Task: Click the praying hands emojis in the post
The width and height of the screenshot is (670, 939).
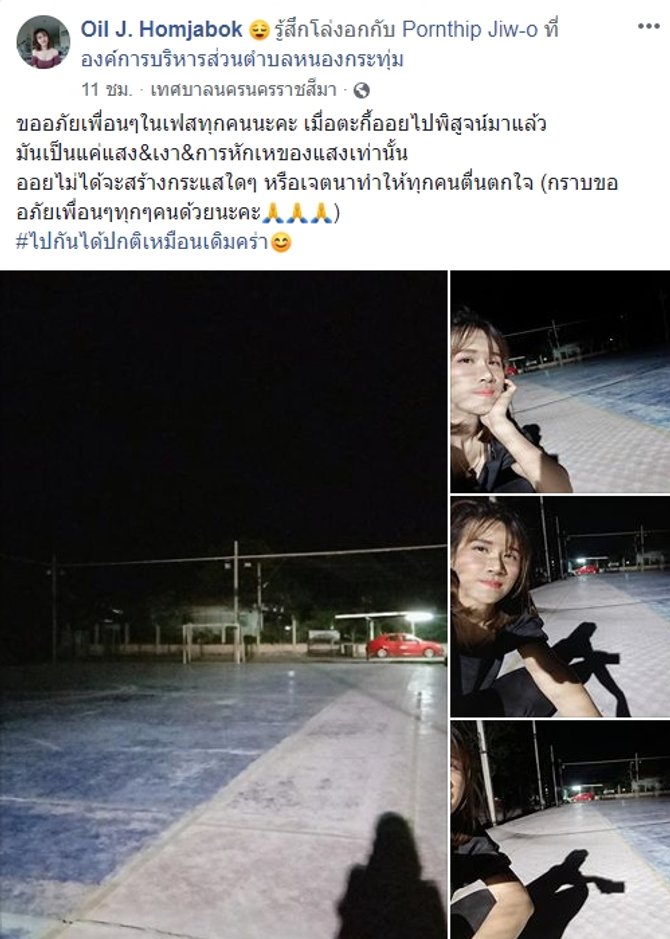Action: point(298,213)
